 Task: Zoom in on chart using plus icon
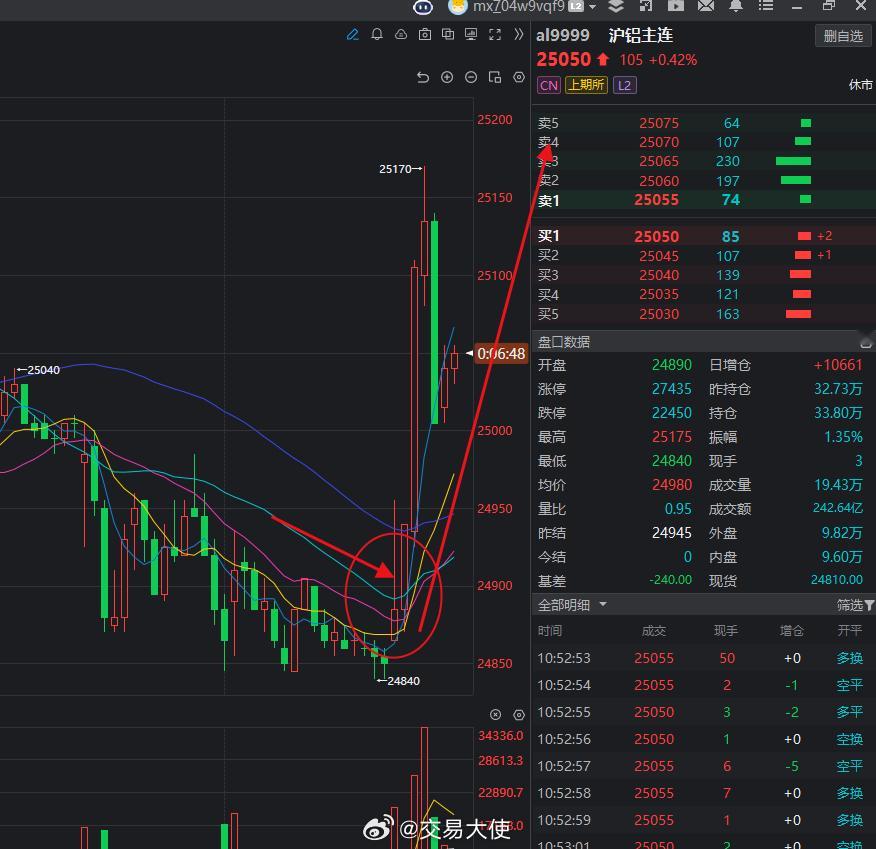446,77
